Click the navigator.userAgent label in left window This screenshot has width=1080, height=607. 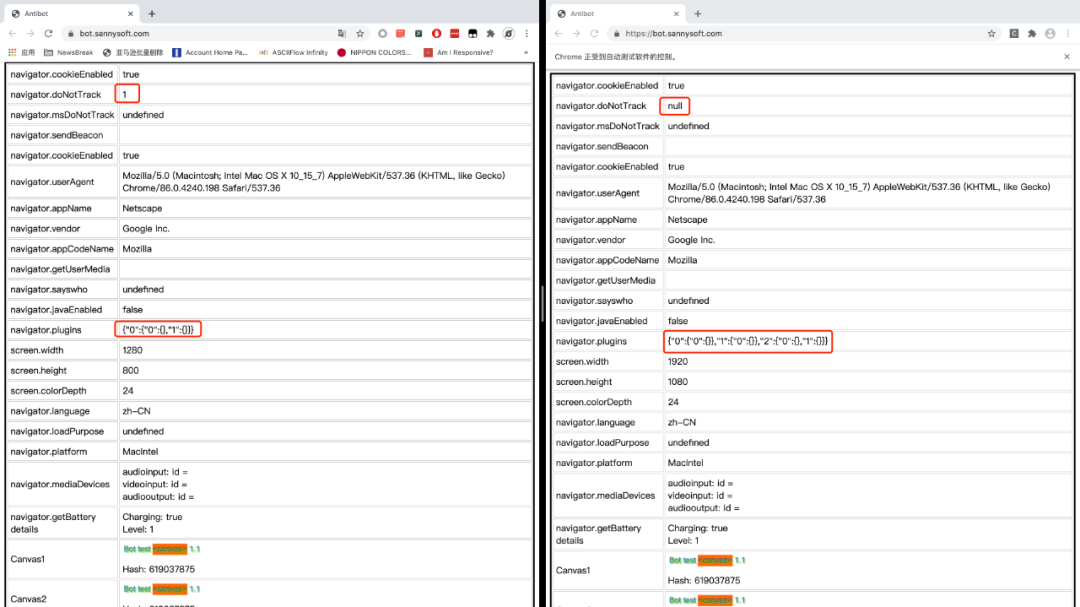click(52, 182)
